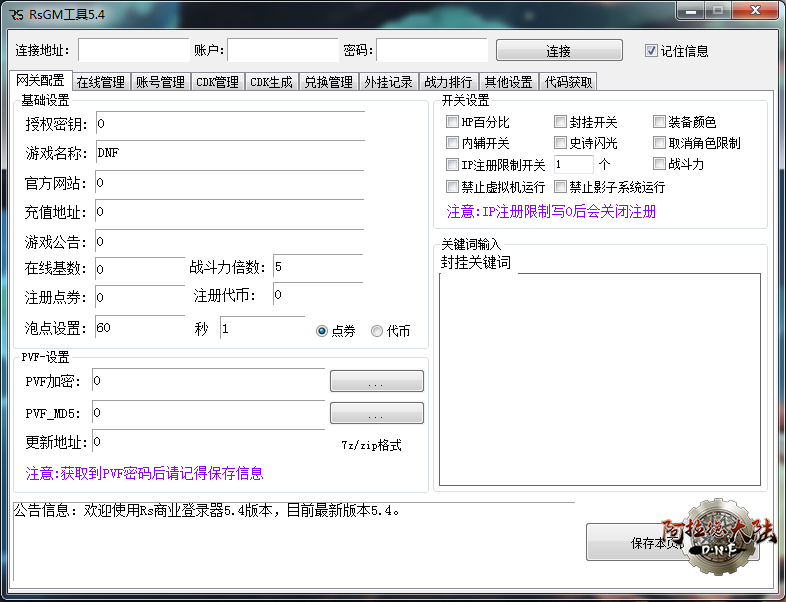786x602 pixels.
Task: Click the browse button beside PVF加密
Action: coord(376,382)
